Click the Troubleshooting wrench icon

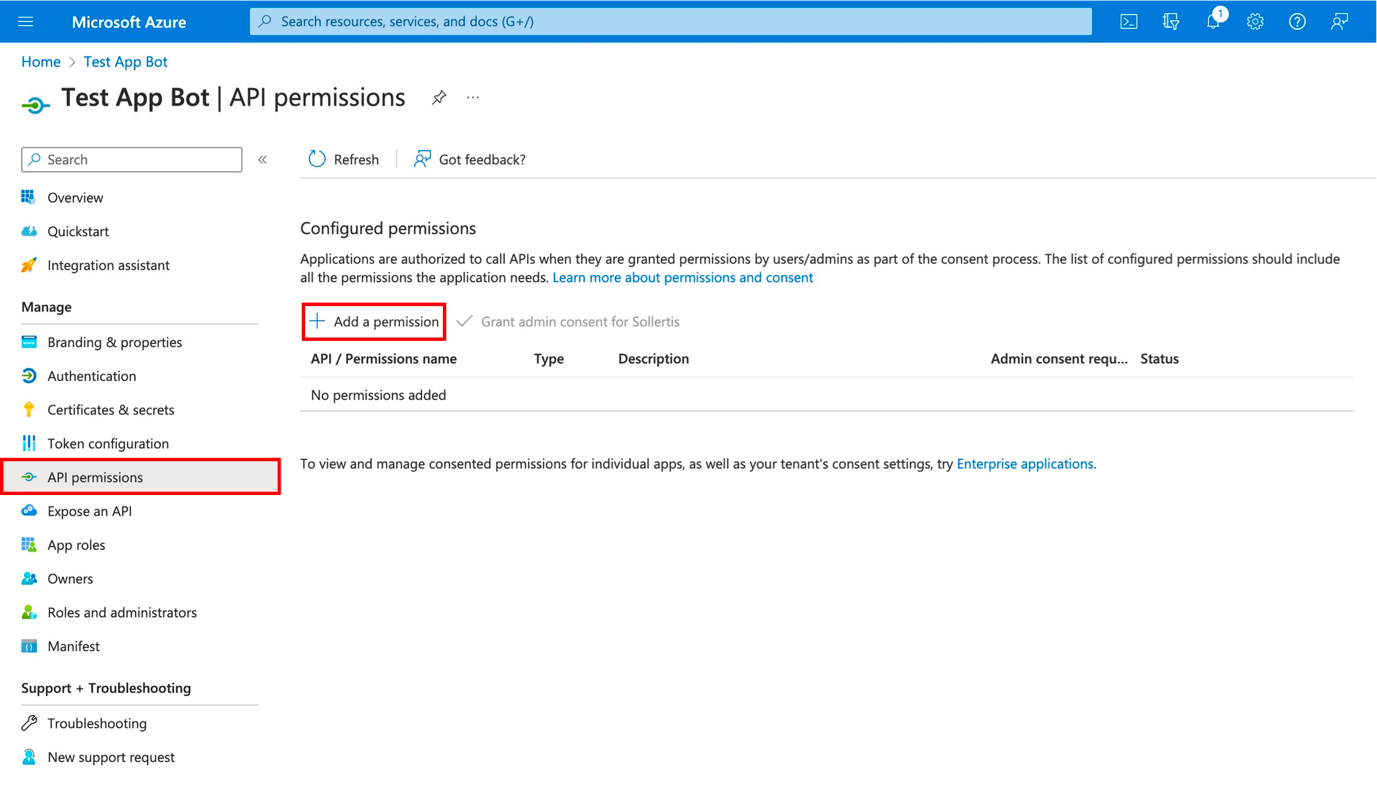[x=29, y=723]
